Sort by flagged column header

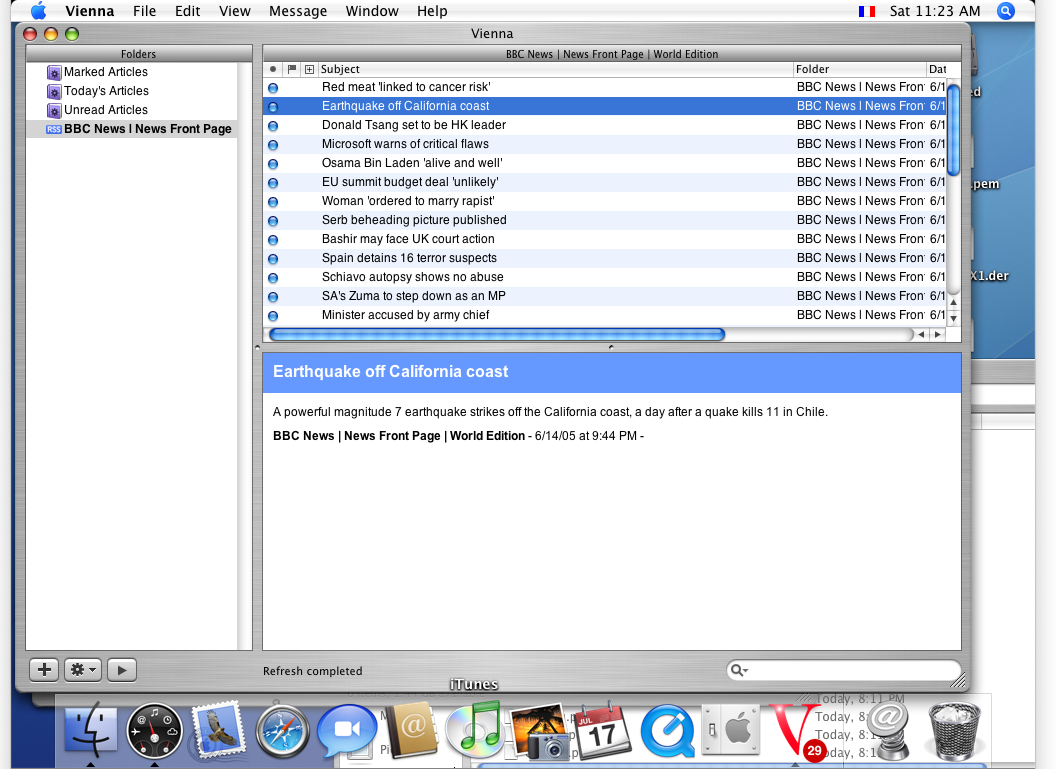point(292,69)
